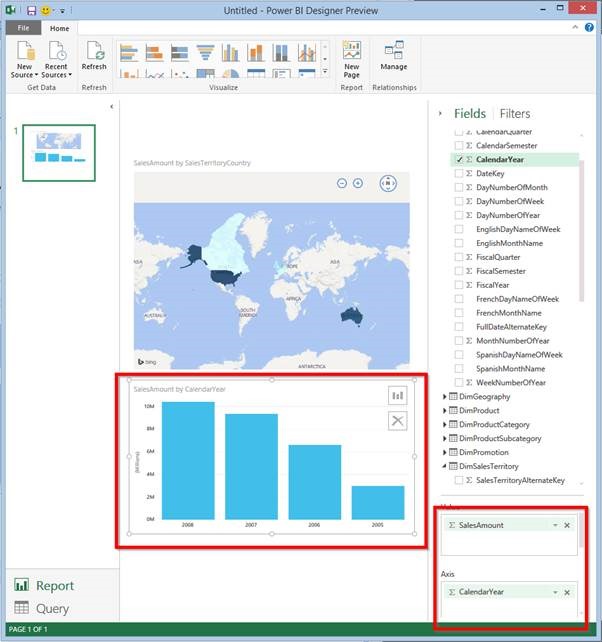
Task: Add a New Page to the report
Action: (x=351, y=59)
